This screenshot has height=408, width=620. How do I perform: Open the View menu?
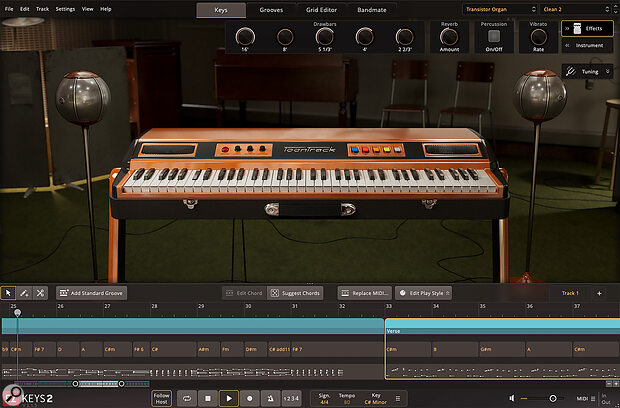87,9
